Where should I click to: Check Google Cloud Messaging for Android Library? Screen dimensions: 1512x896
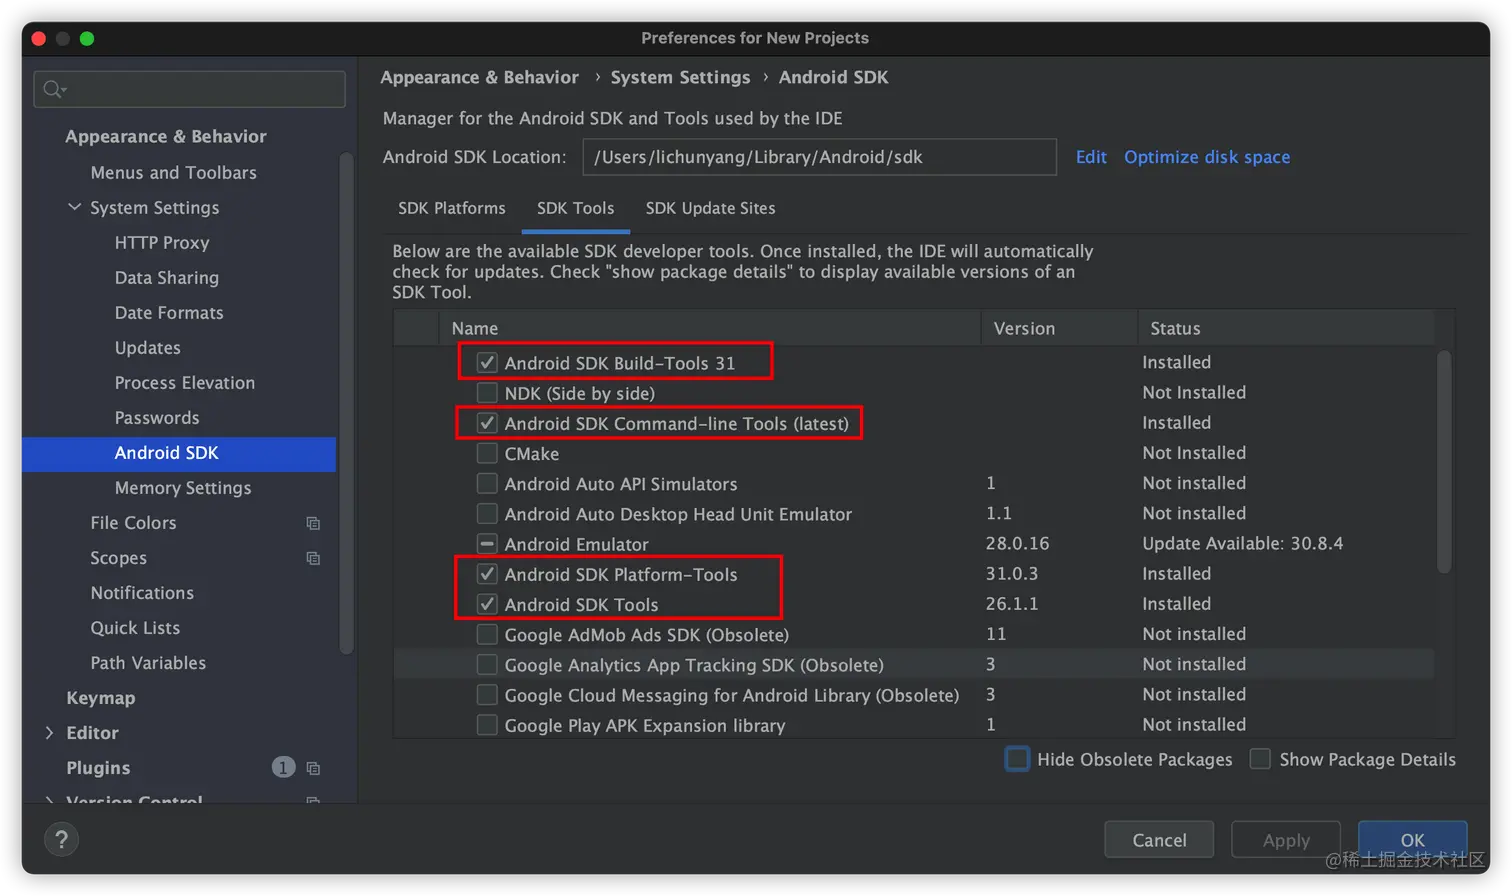click(x=487, y=695)
